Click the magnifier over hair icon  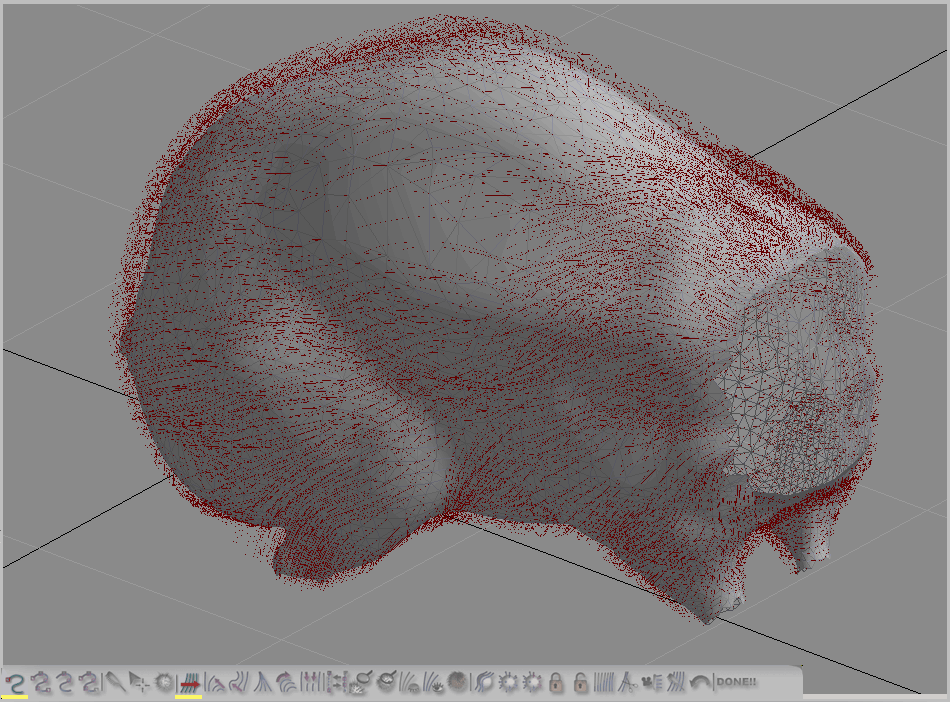pyautogui.click(x=363, y=682)
